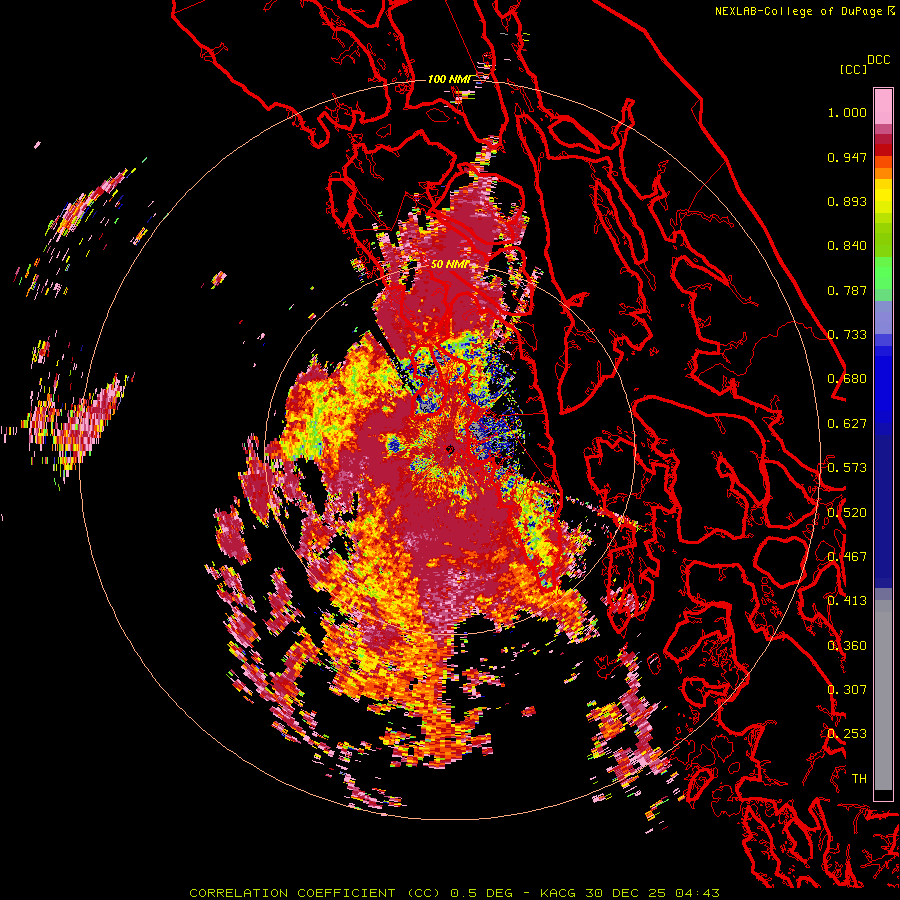Click the 0.680 scale value
The height and width of the screenshot is (900, 900).
tap(847, 379)
